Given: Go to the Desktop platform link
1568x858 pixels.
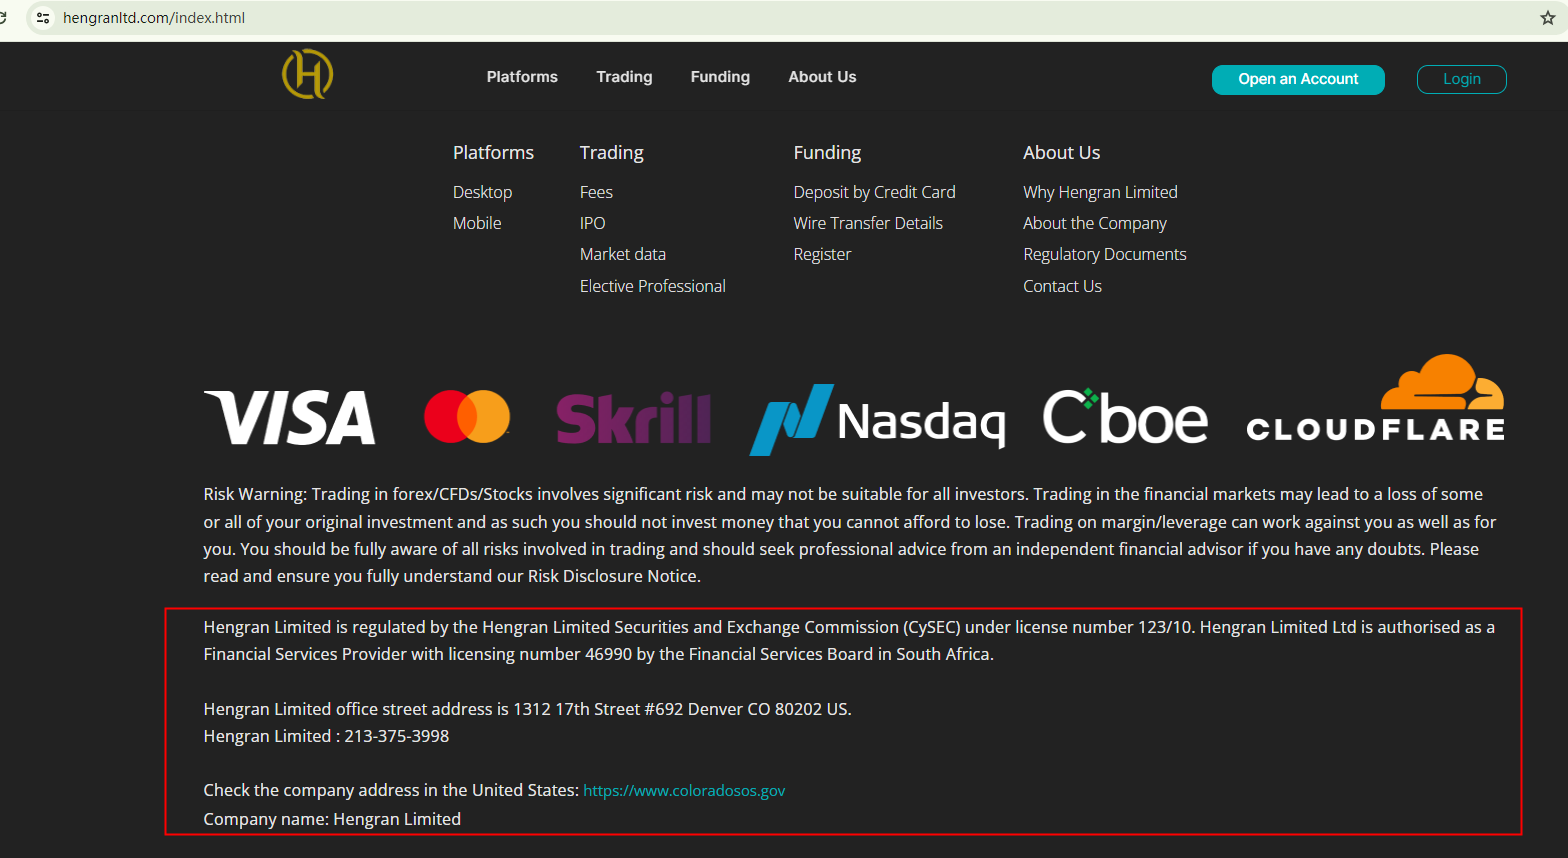Looking at the screenshot, I should [482, 192].
